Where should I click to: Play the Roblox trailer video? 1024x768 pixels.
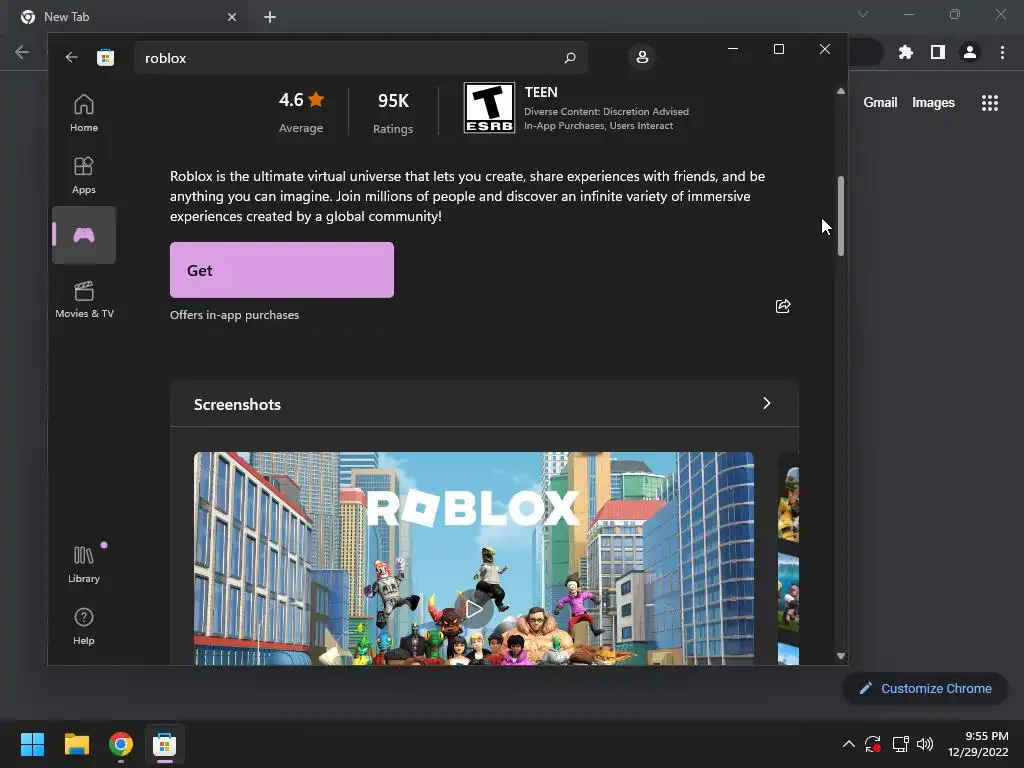point(473,609)
